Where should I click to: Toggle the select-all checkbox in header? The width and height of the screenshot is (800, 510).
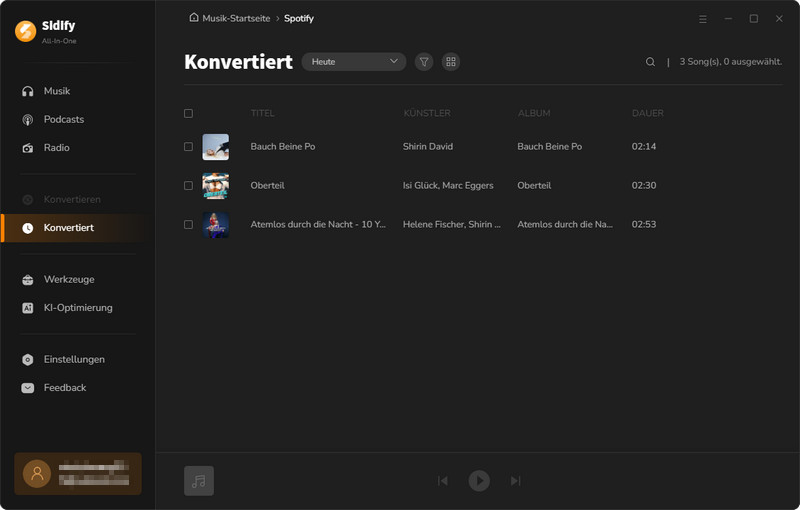pos(188,113)
